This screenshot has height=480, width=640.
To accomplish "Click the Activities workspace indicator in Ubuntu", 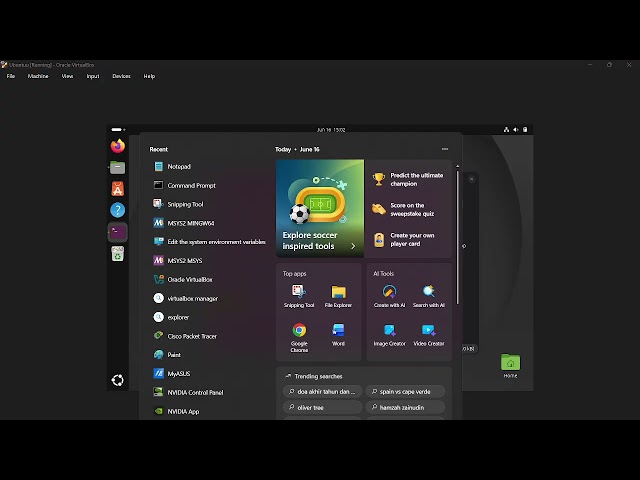I will pyautogui.click(x=118, y=130).
